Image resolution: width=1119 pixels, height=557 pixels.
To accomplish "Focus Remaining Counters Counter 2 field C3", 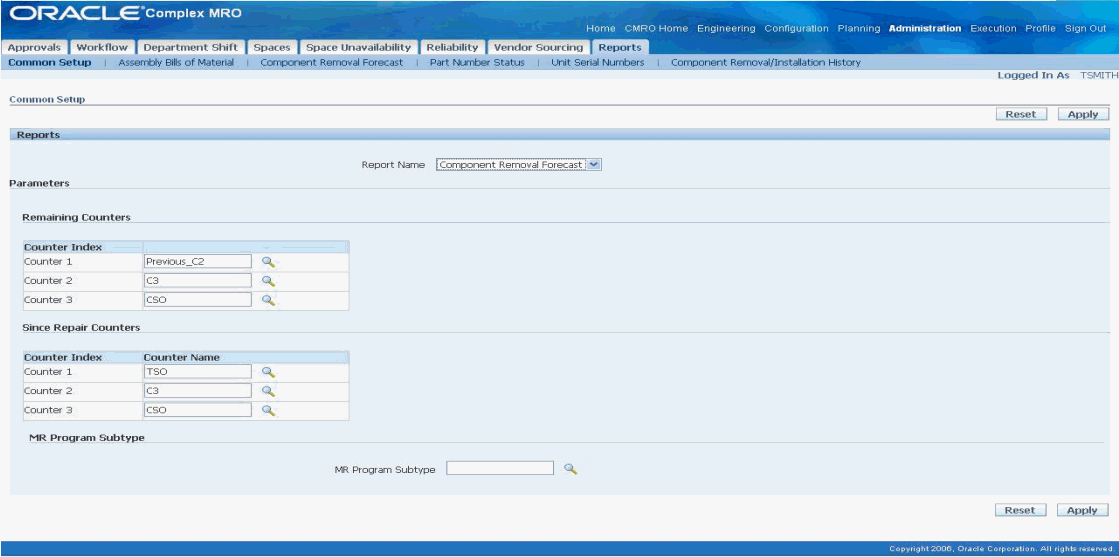I will (198, 281).
